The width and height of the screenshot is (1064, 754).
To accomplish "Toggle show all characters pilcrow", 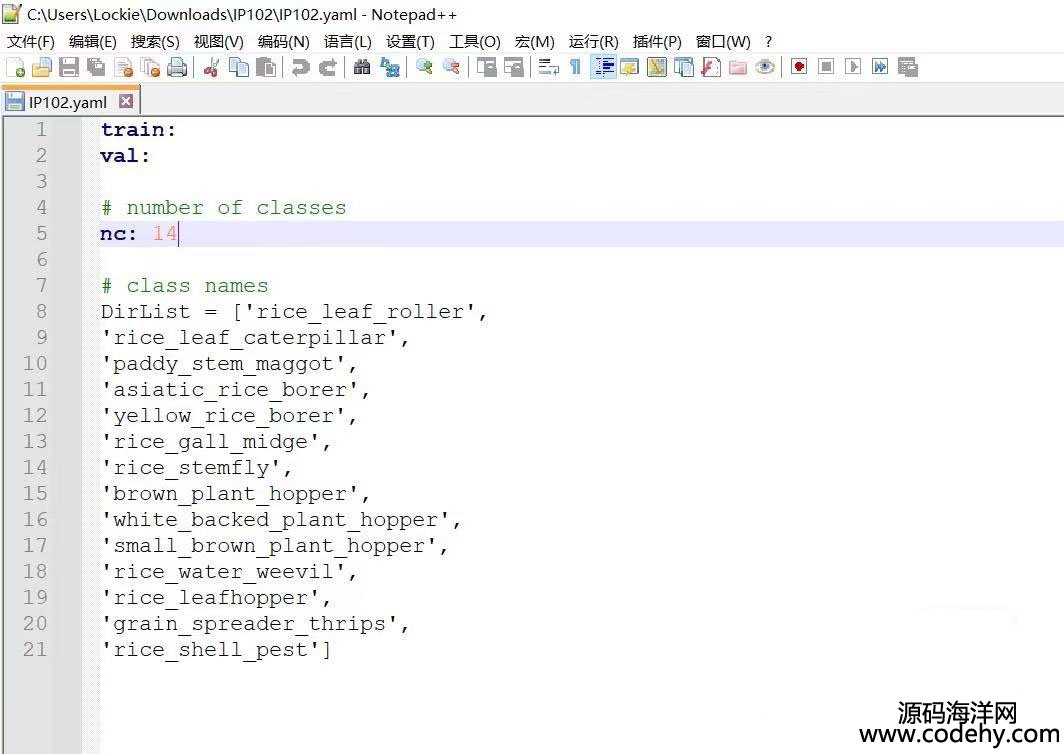I will coord(575,67).
